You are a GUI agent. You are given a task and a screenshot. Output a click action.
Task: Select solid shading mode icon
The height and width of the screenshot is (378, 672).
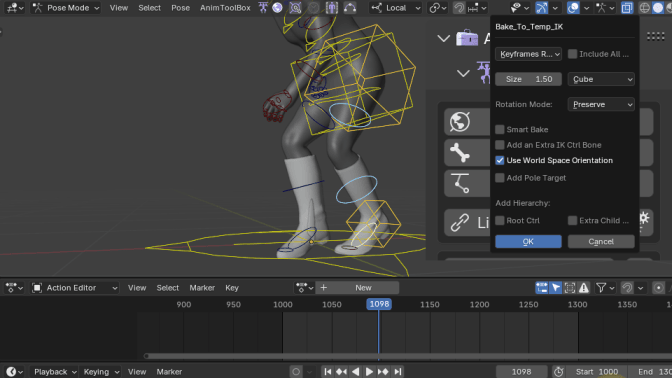point(658,8)
